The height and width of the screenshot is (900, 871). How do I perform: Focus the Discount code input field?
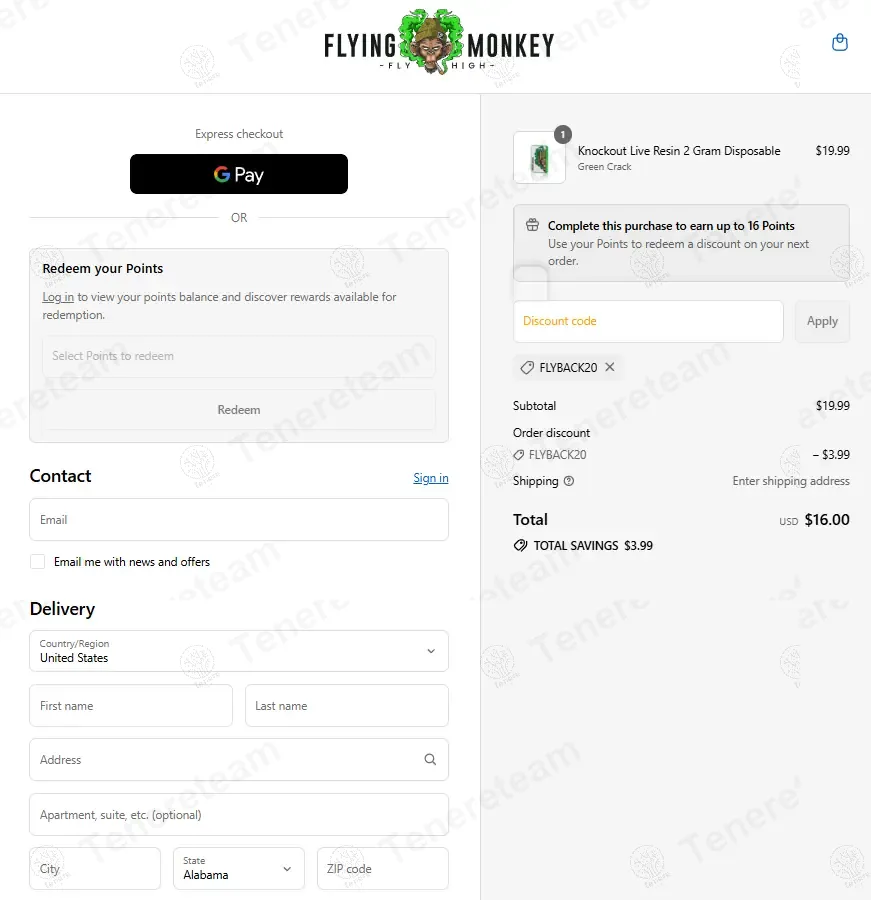tap(648, 321)
